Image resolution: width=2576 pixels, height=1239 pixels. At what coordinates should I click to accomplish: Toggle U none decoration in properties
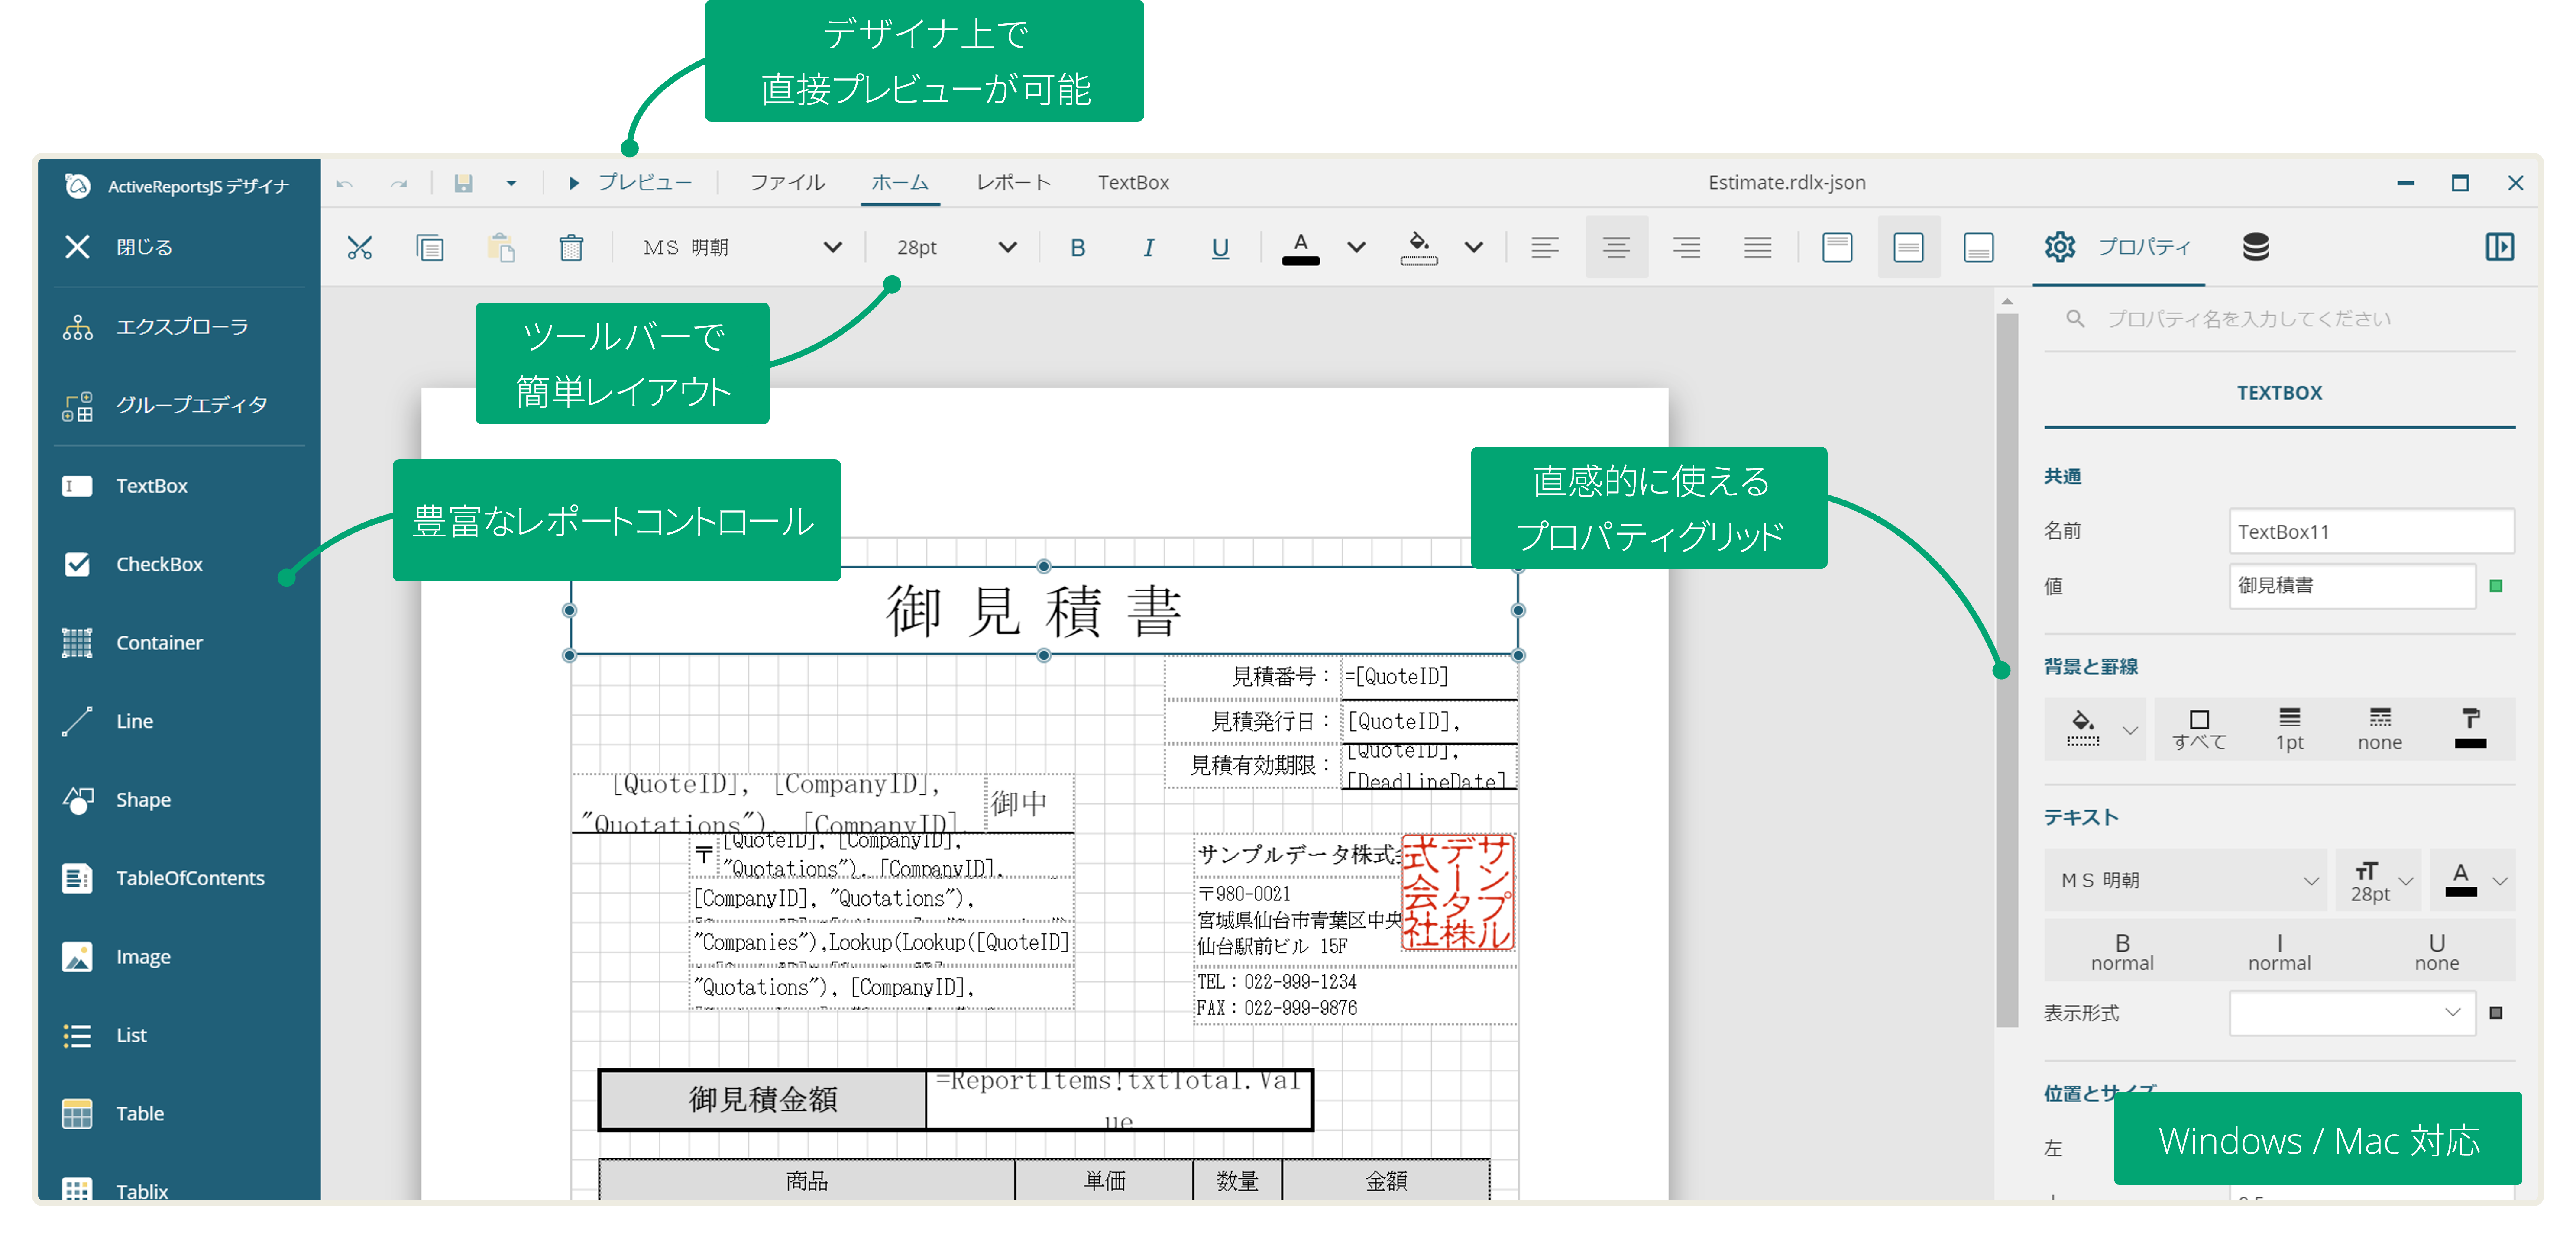point(2436,951)
